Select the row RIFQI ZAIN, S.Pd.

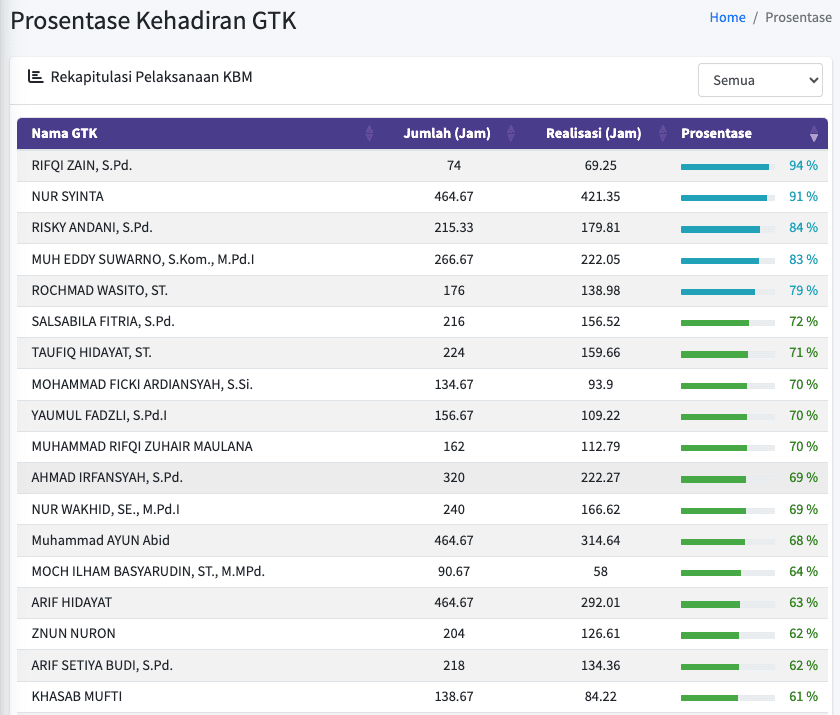point(422,165)
